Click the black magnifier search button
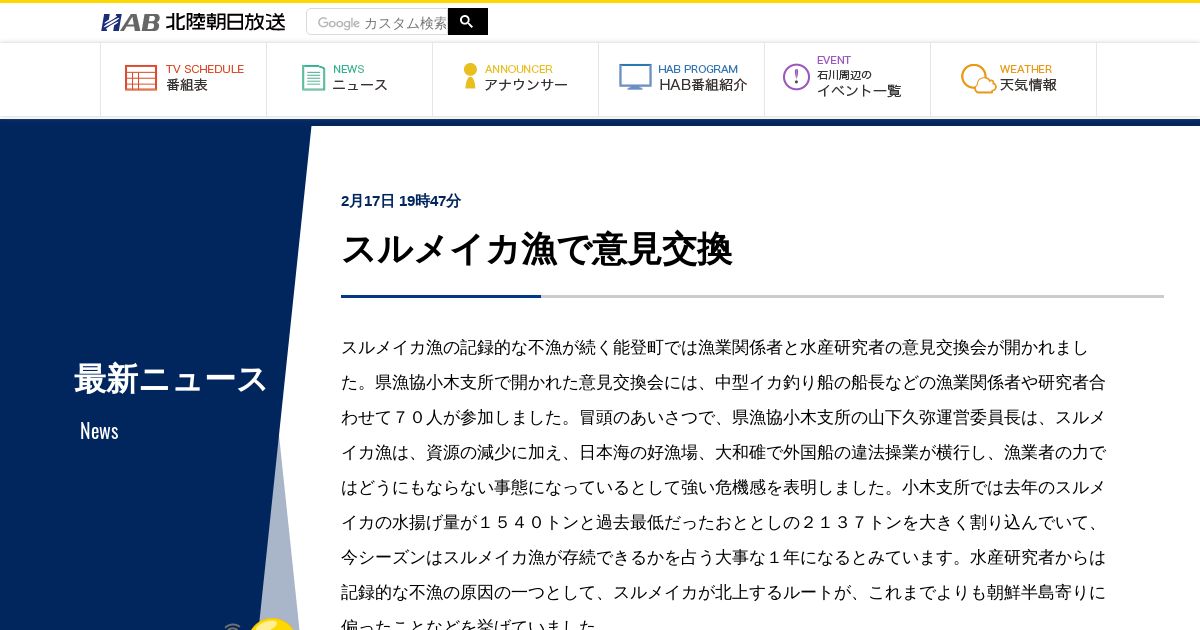This screenshot has height=630, width=1200. click(x=468, y=22)
